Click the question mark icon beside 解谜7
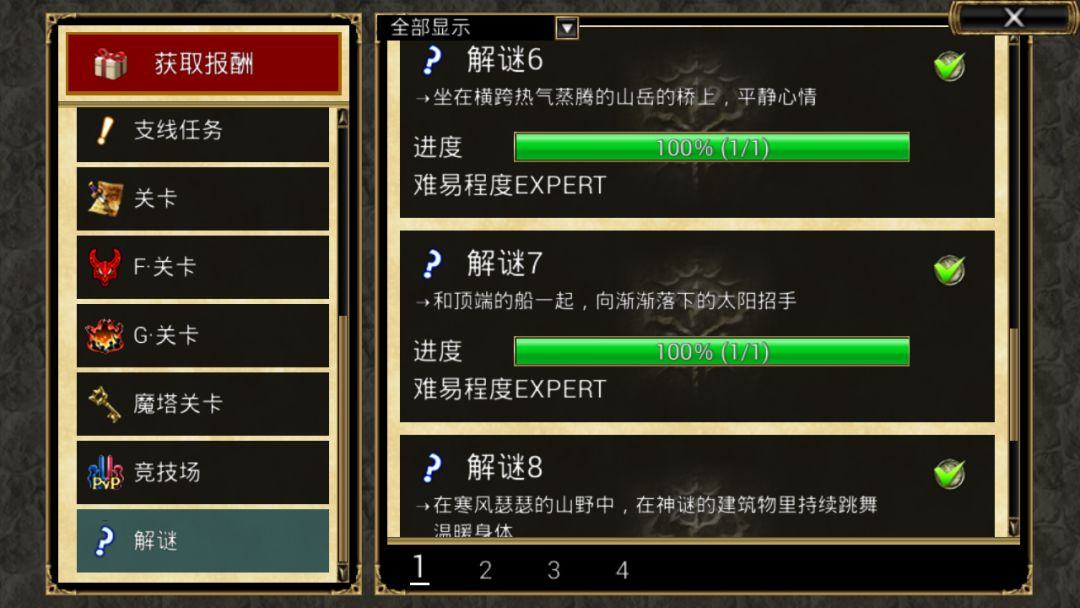 [x=432, y=263]
